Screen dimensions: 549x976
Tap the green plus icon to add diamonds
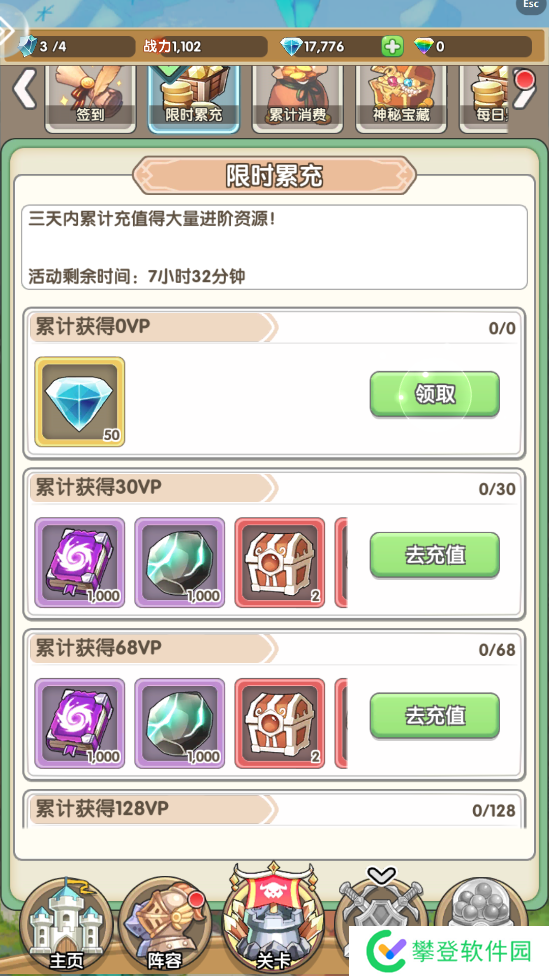[392, 47]
